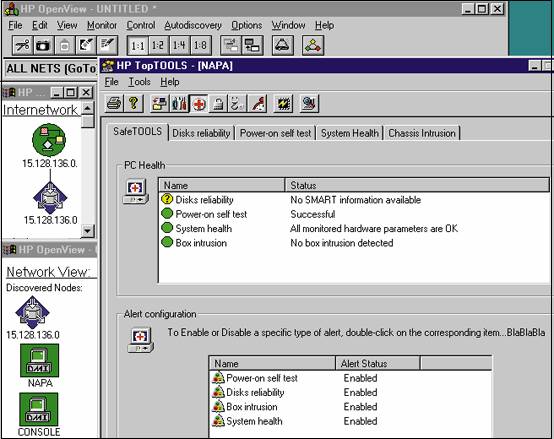Switch to the SafeTOOLS tab
Screen dimensions: 554x439
tap(137, 132)
